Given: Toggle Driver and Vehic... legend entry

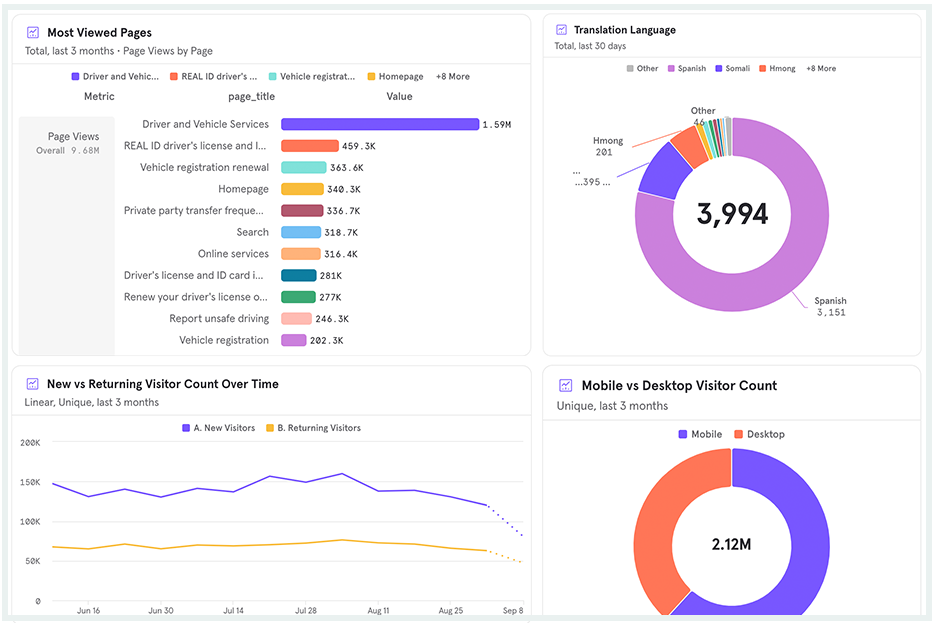Looking at the screenshot, I should click(x=115, y=76).
